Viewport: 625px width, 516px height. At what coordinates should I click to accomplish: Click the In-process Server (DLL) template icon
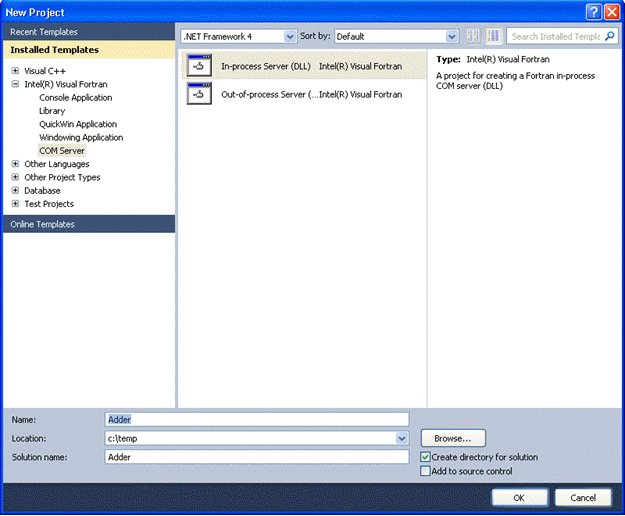point(199,66)
